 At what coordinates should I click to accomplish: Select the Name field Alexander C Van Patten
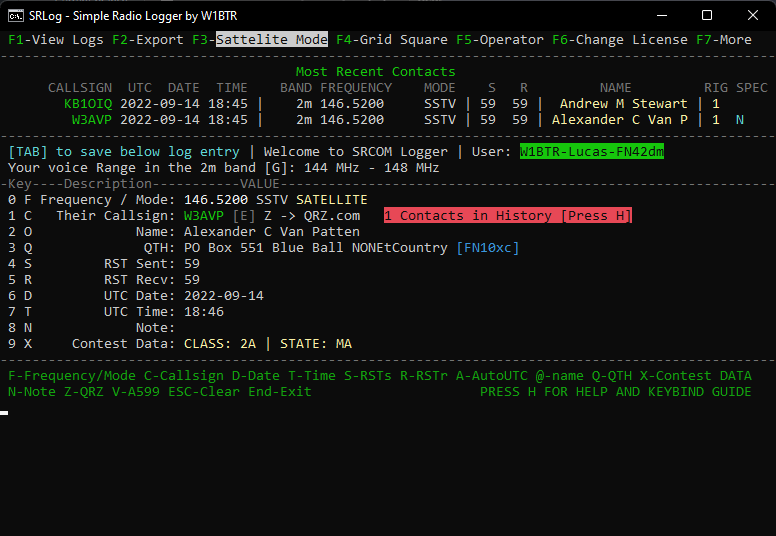coord(272,232)
